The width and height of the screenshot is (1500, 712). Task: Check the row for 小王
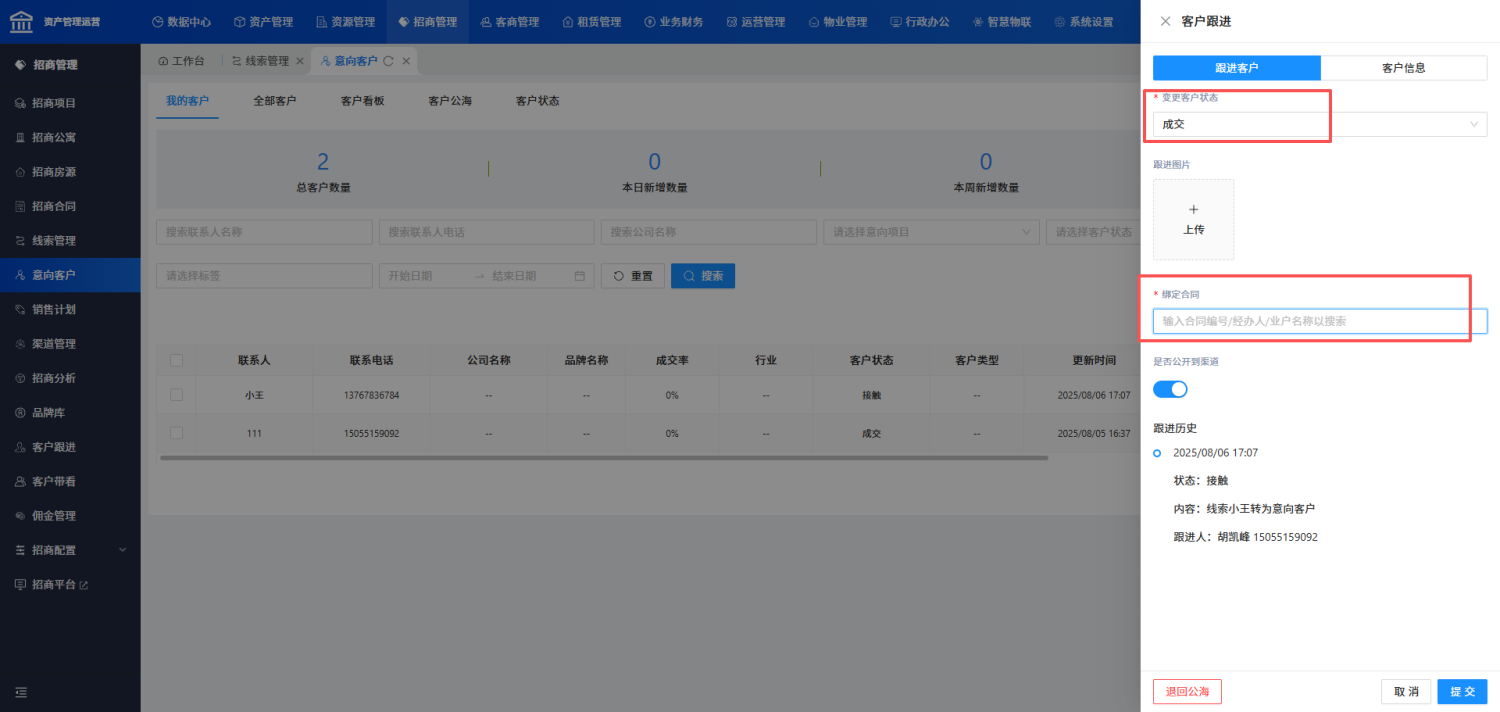click(176, 395)
